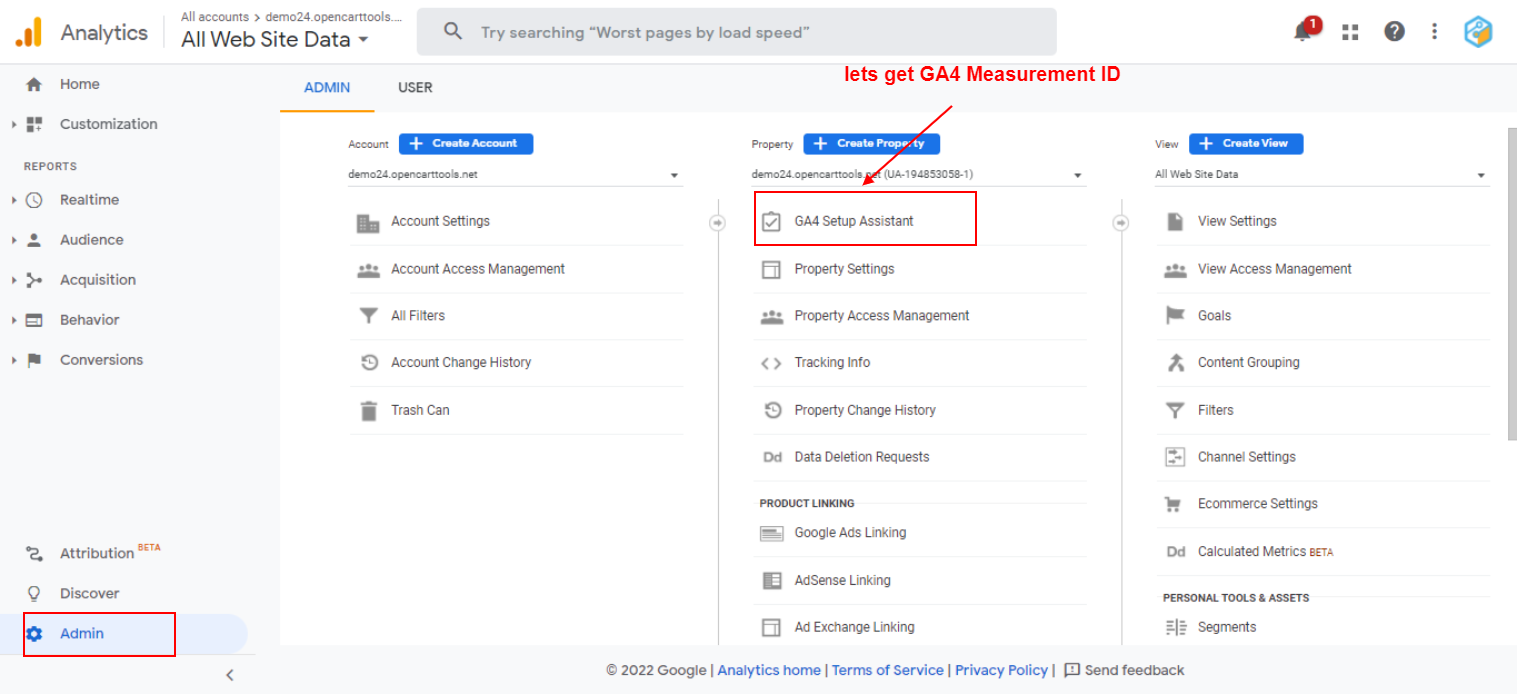The image size is (1517, 694).
Task: Open the Google apps grid icon
Action: tap(1350, 32)
